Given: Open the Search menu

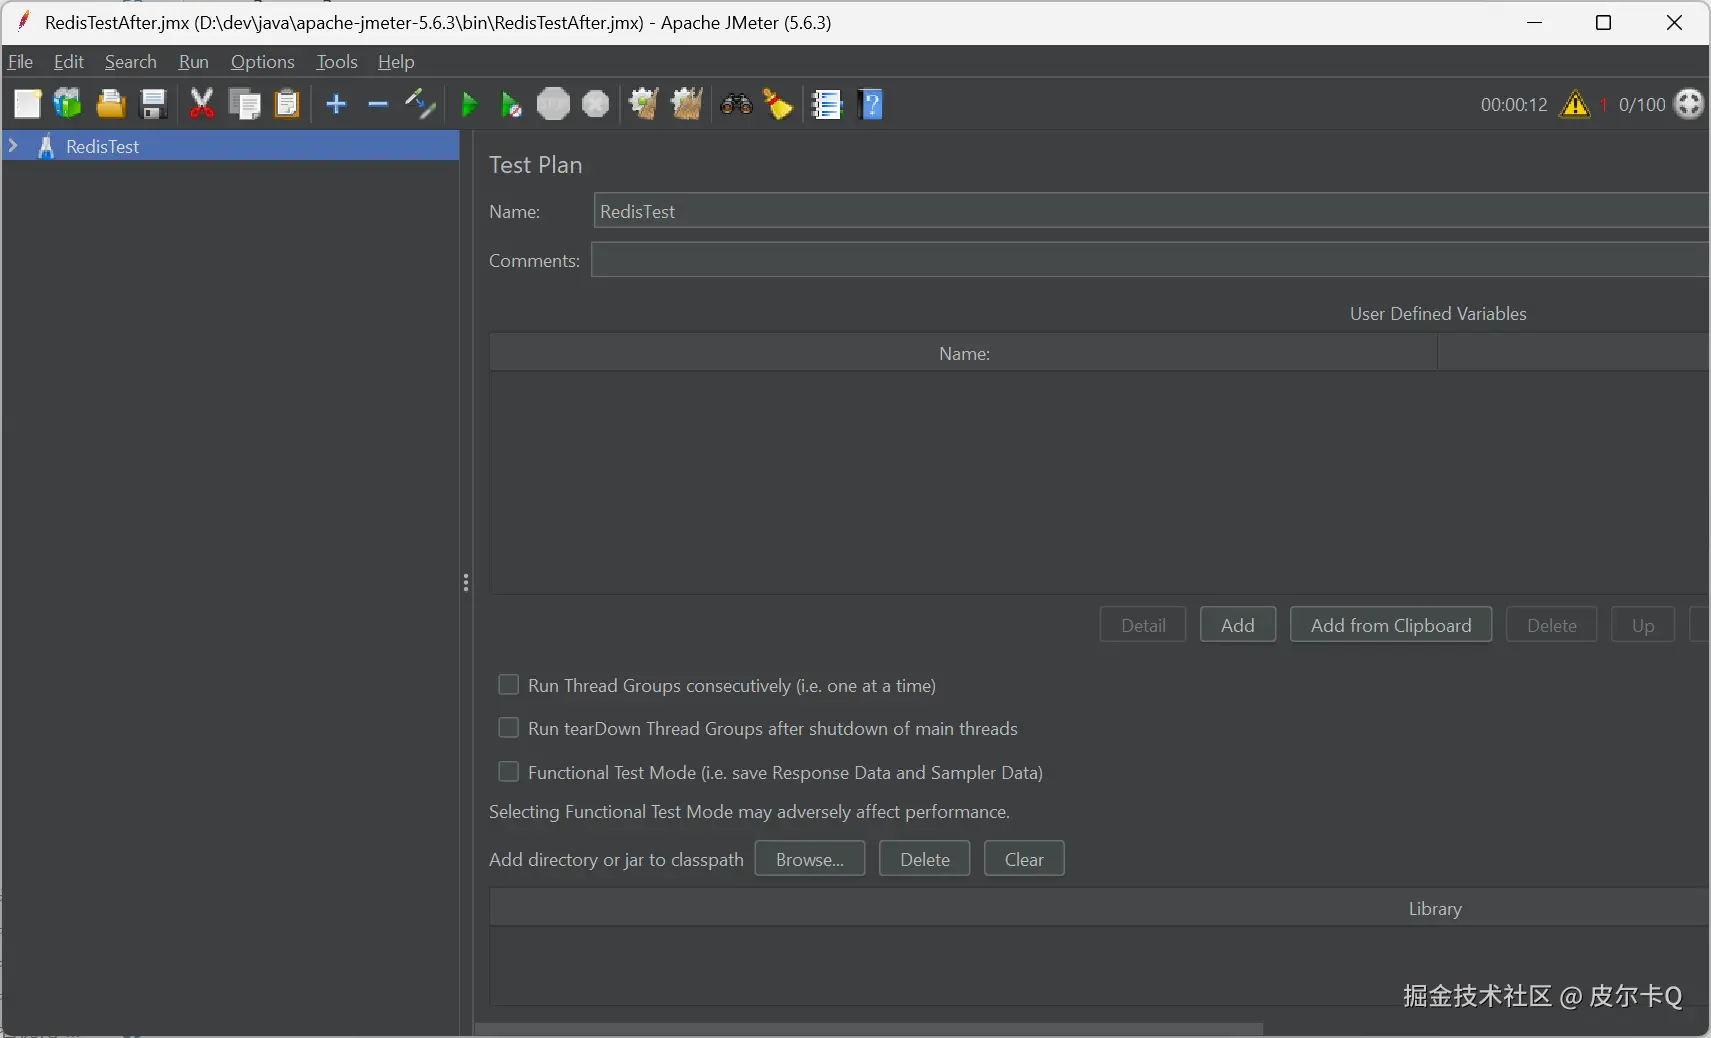Looking at the screenshot, I should 131,62.
